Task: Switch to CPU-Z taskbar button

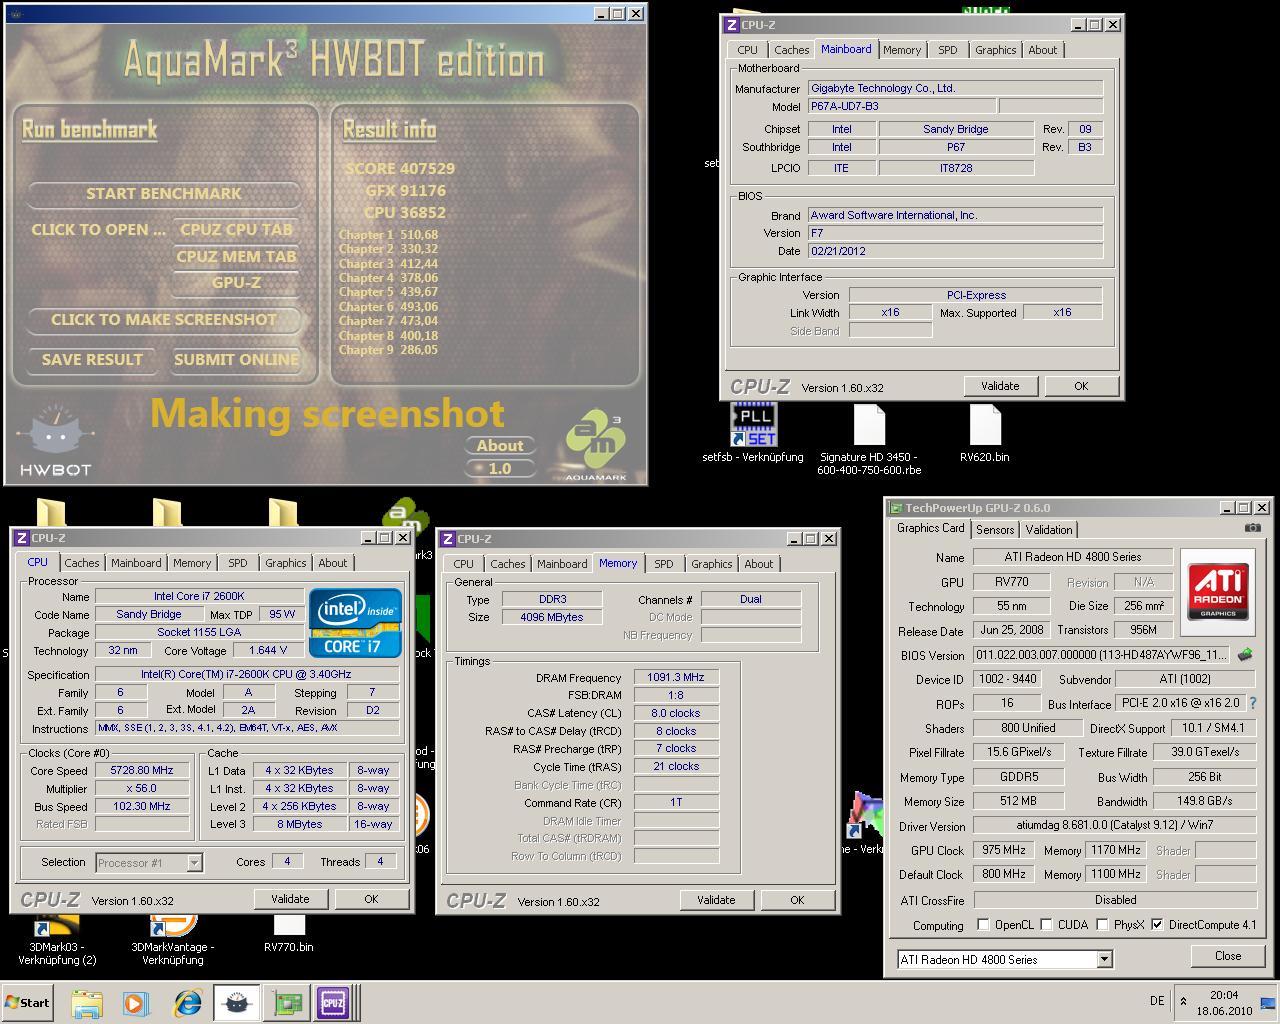Action: point(333,1003)
